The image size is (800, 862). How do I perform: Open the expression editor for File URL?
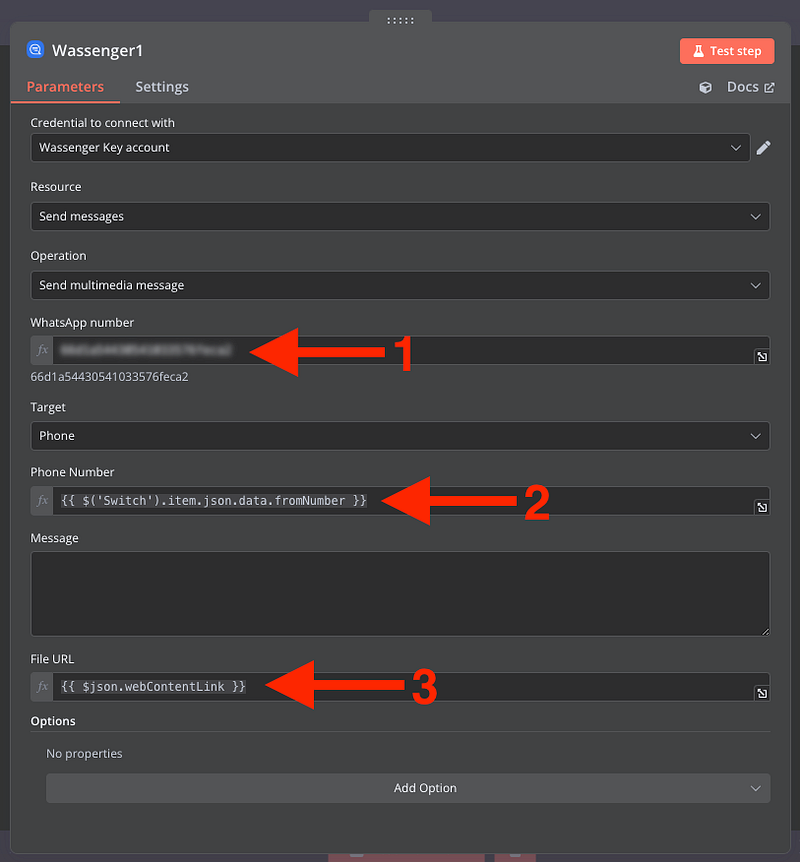pos(761,693)
